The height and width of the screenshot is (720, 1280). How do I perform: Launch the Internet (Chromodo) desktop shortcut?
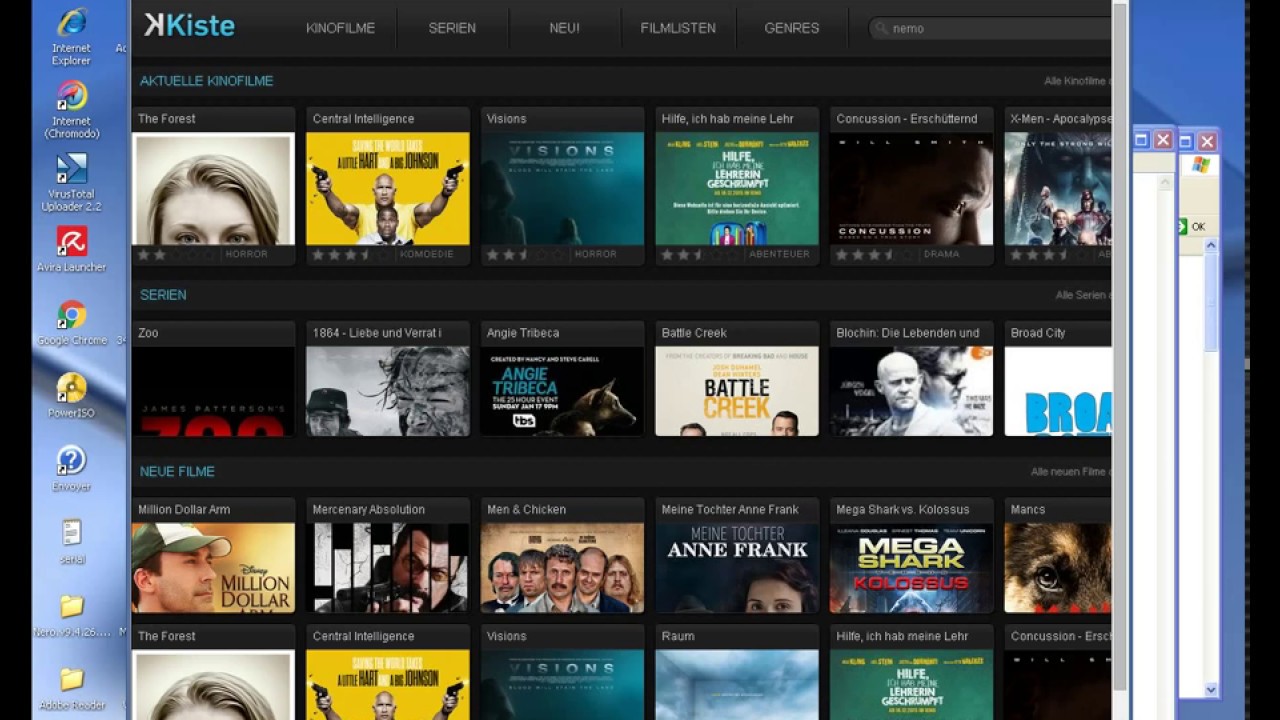[71, 109]
